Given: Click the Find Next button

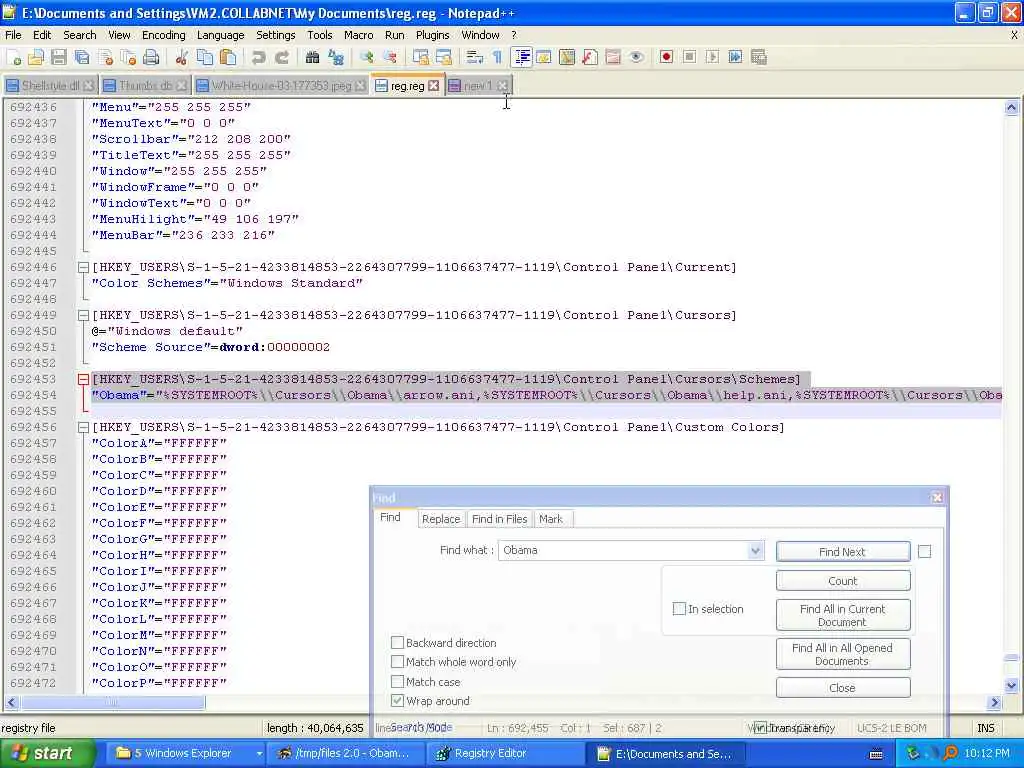Looking at the screenshot, I should pos(842,552).
